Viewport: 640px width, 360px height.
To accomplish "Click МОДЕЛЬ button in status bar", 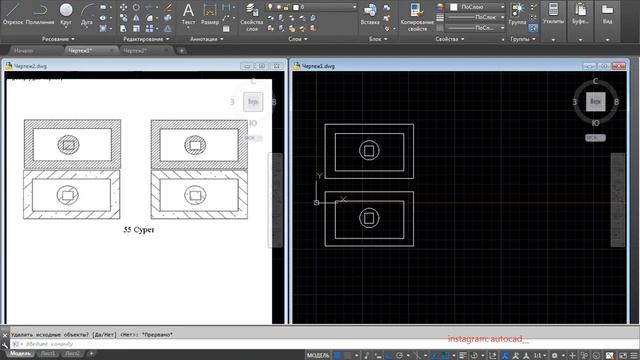I will click(318, 356).
